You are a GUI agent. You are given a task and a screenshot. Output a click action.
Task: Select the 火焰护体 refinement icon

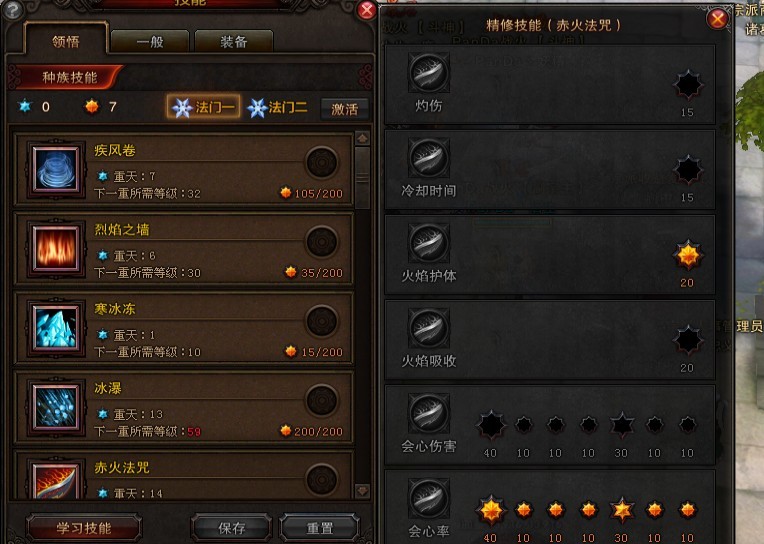click(x=428, y=243)
